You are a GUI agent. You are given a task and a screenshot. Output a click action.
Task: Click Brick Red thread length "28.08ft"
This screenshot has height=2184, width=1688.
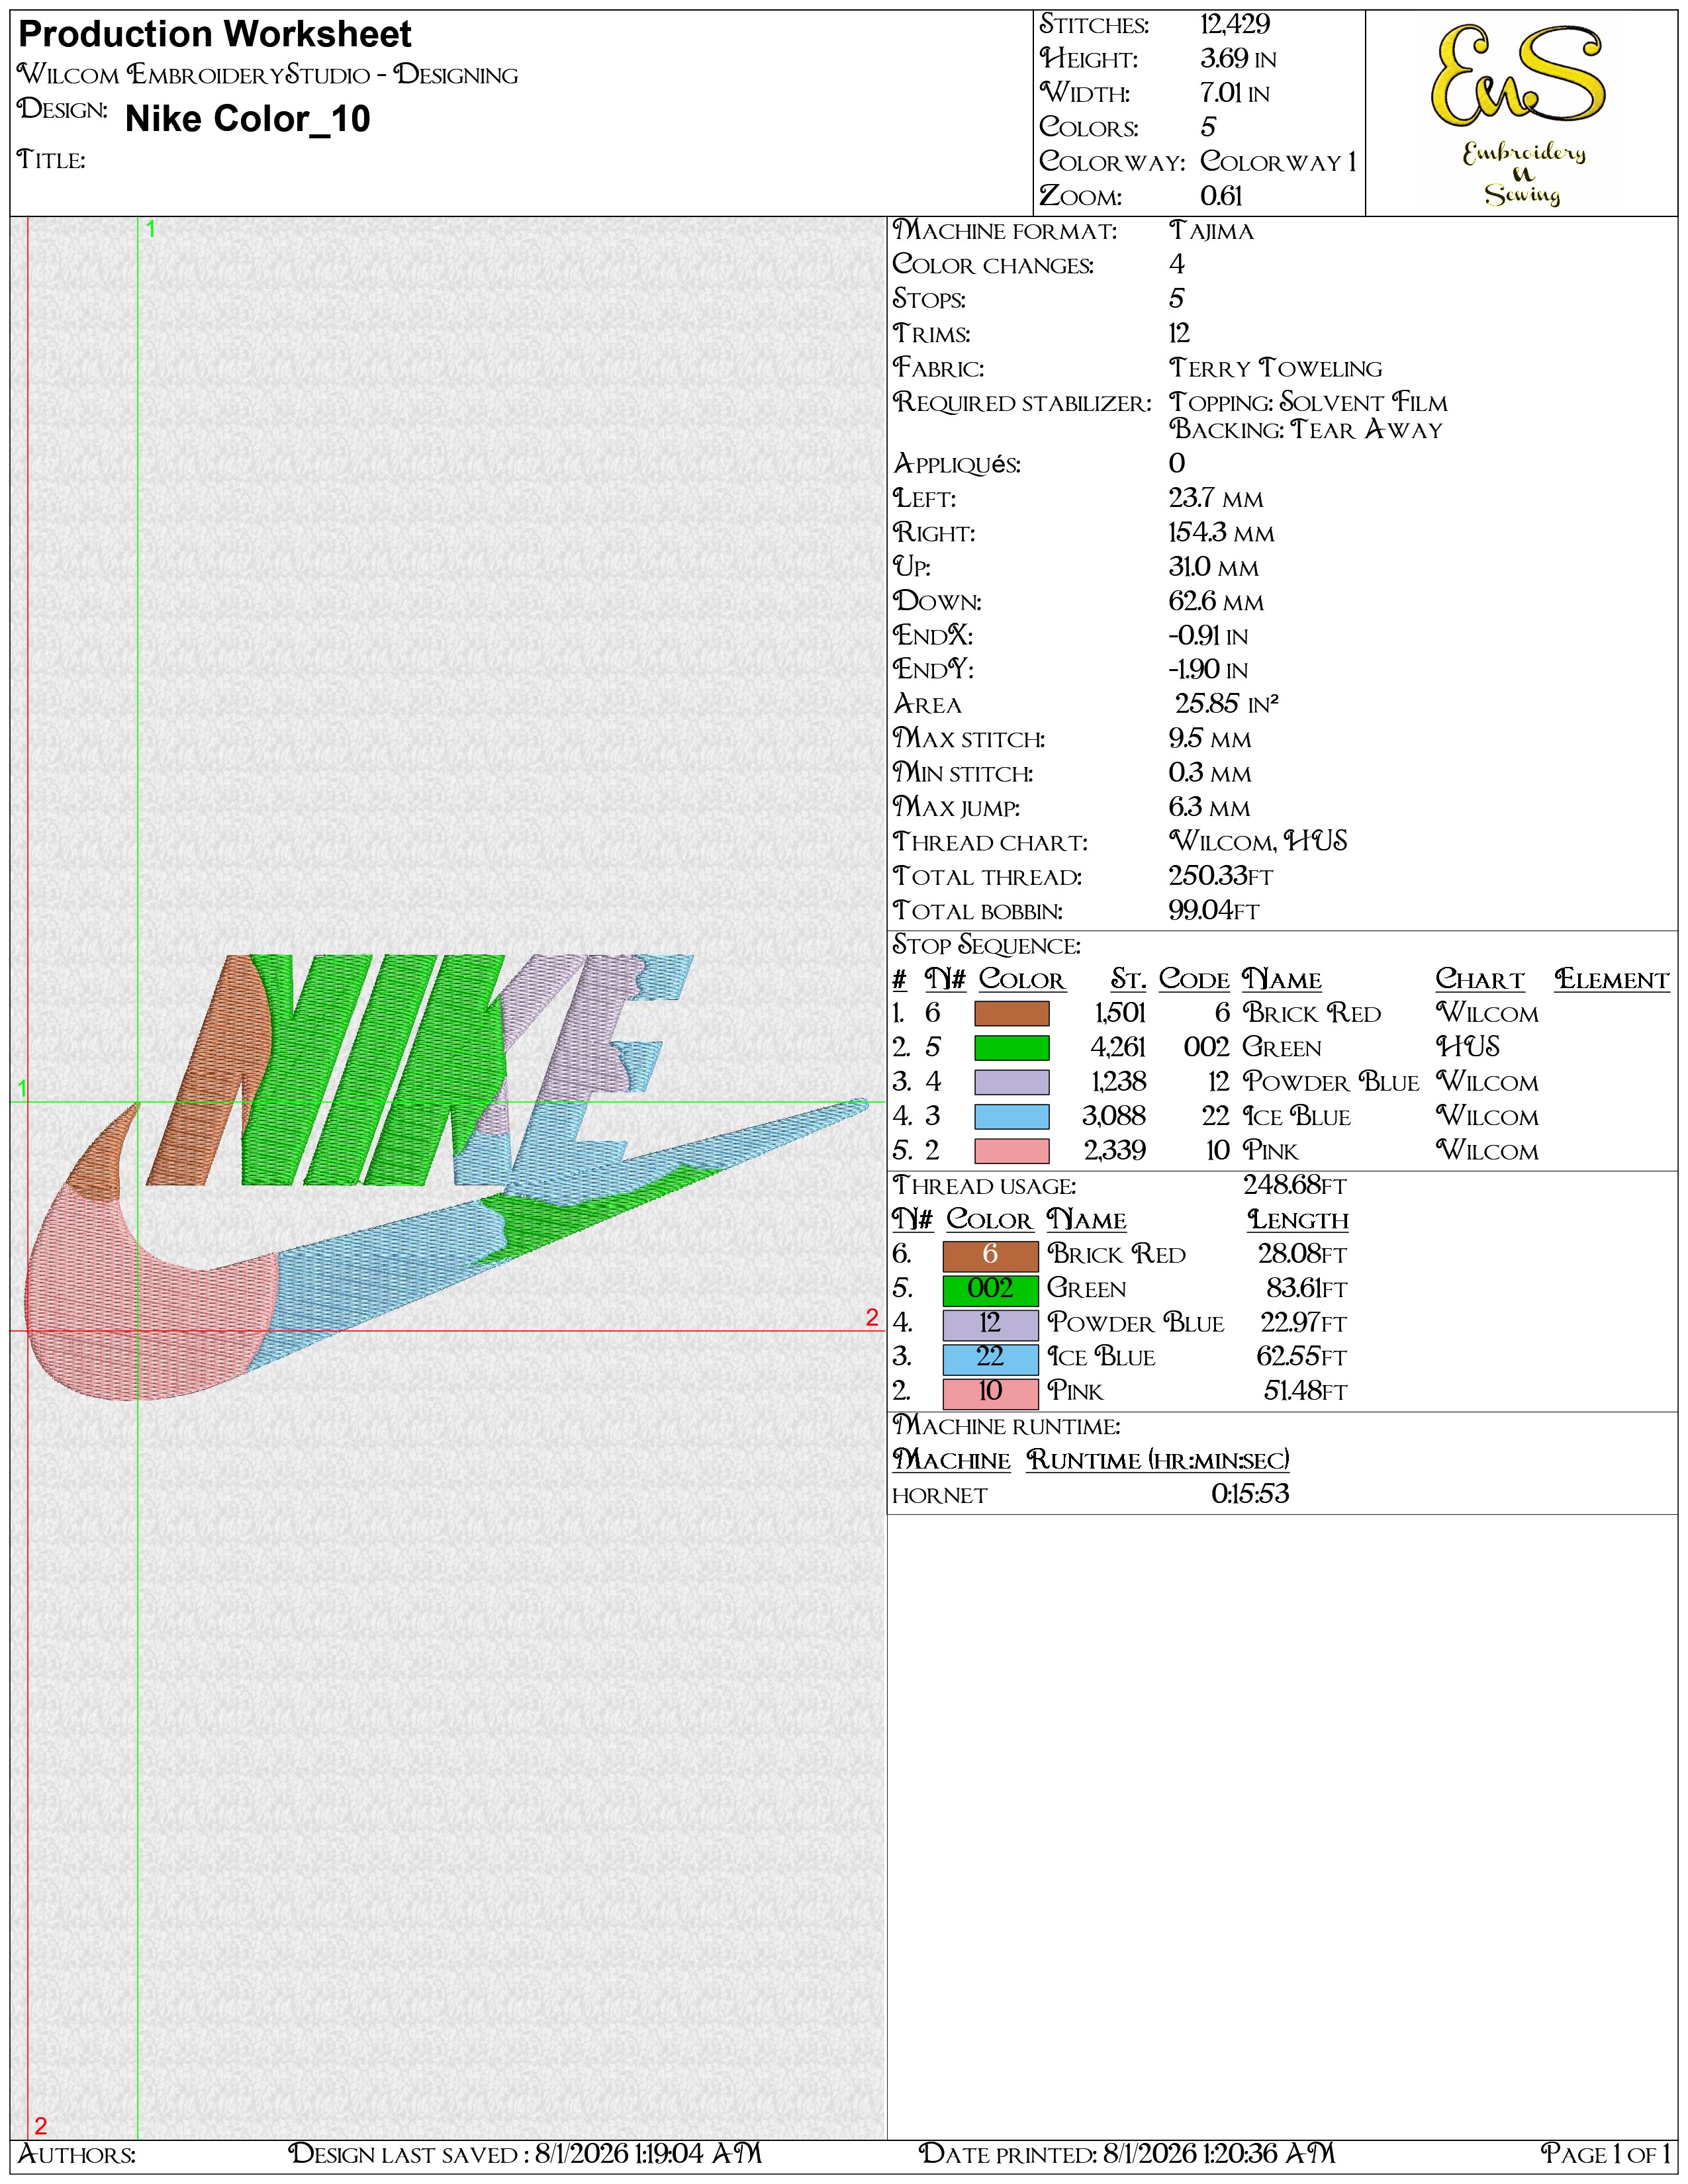[x=1302, y=1254]
